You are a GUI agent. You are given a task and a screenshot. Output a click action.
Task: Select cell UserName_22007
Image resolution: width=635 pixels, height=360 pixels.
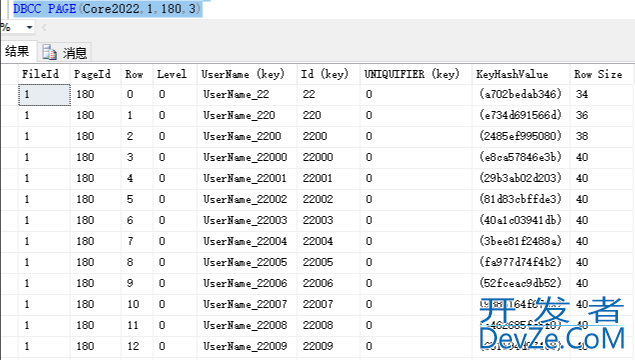click(247, 305)
